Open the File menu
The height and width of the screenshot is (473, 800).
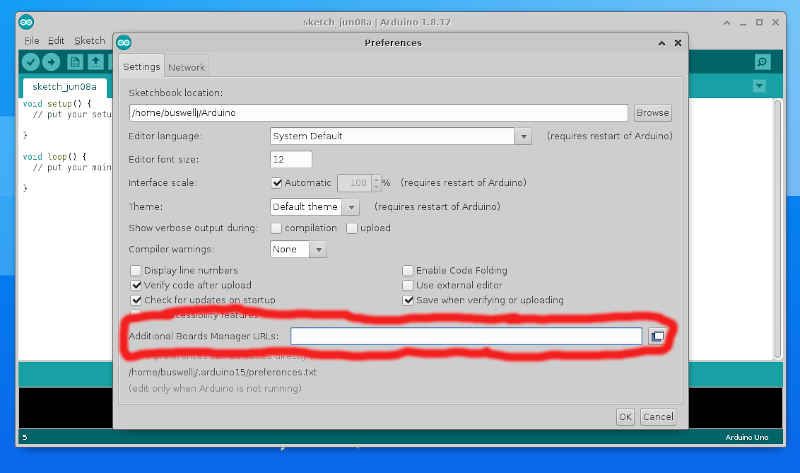(x=32, y=41)
